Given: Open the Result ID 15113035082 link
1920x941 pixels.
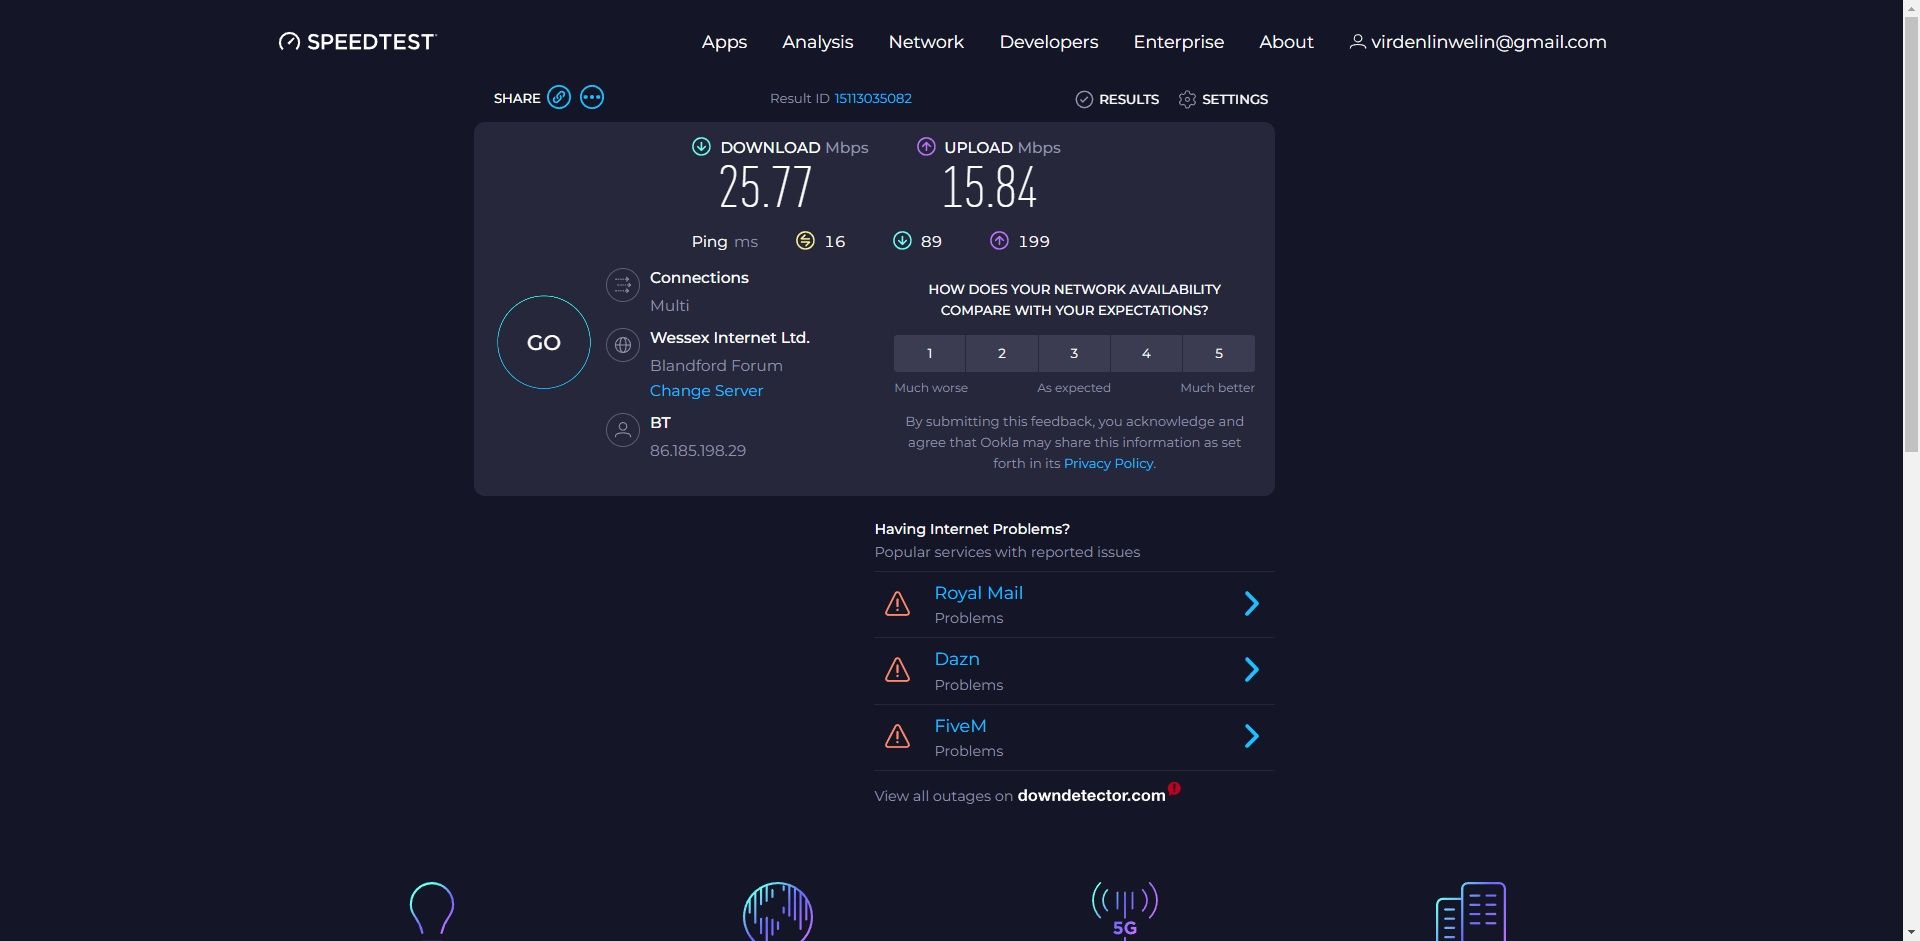Looking at the screenshot, I should click(x=871, y=98).
